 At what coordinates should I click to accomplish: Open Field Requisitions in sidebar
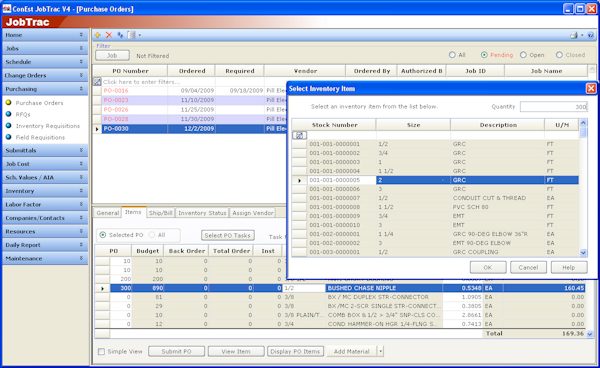click(x=40, y=137)
